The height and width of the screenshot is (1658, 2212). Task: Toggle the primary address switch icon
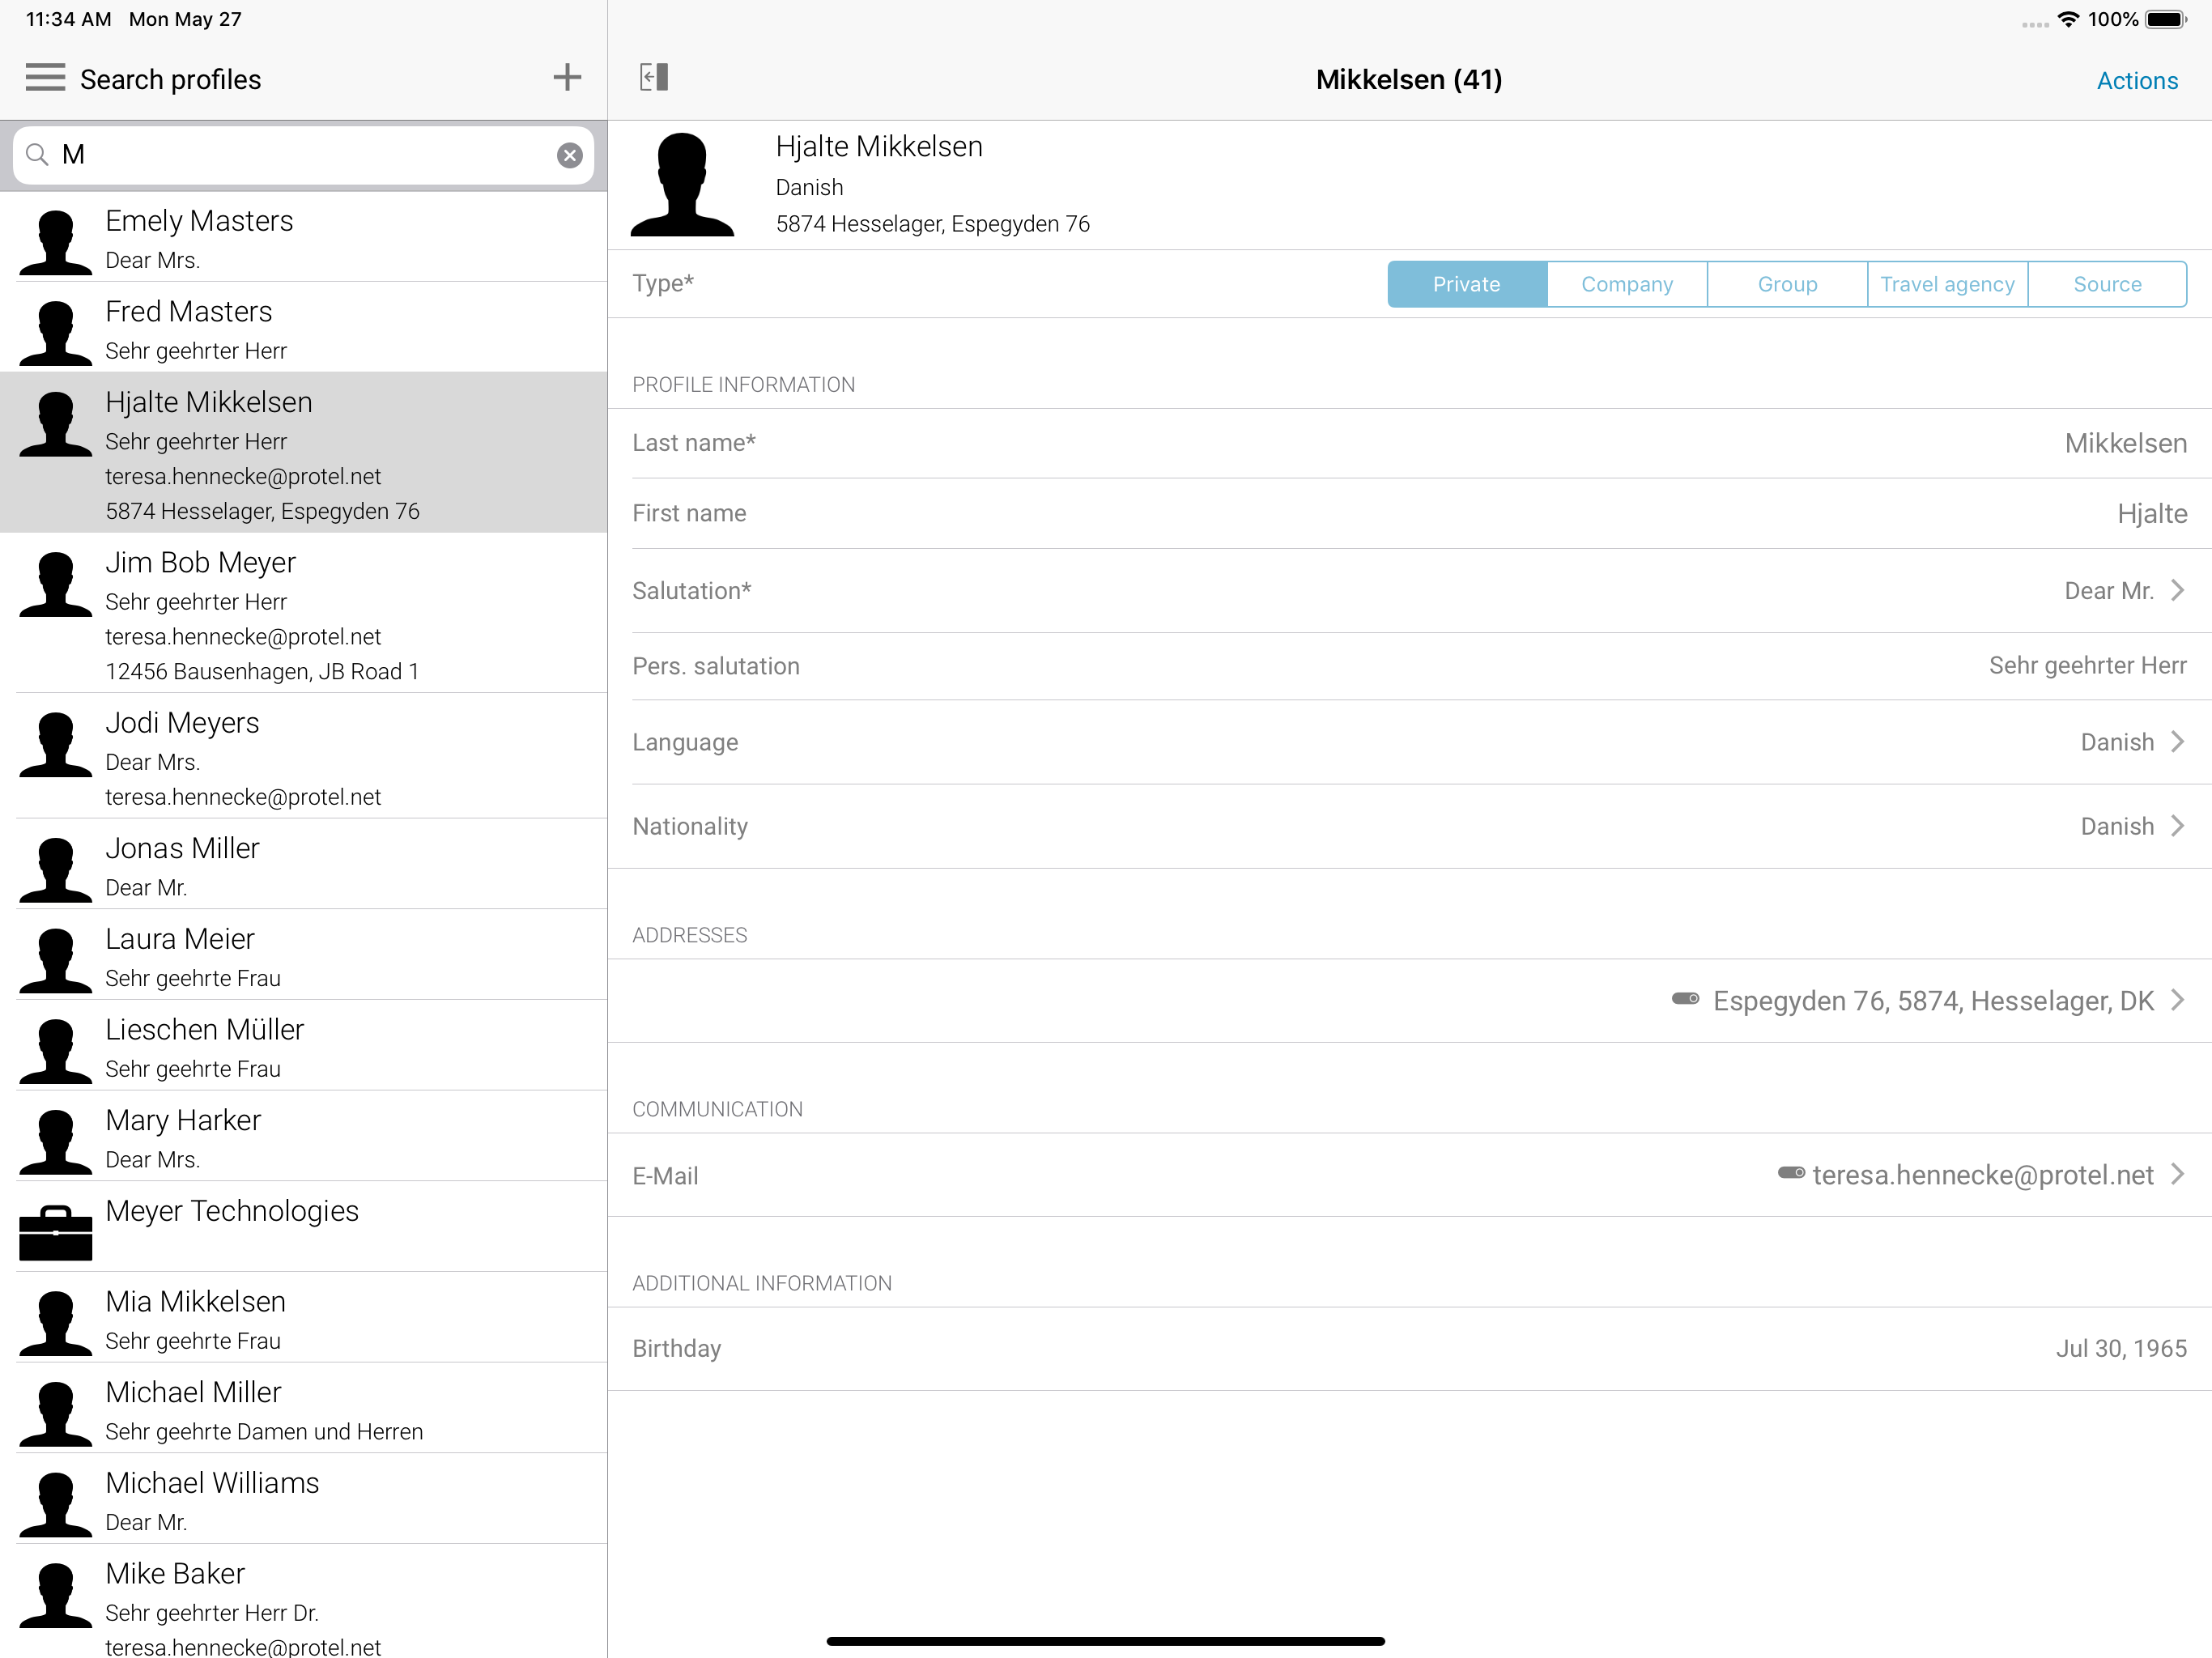(x=1685, y=999)
